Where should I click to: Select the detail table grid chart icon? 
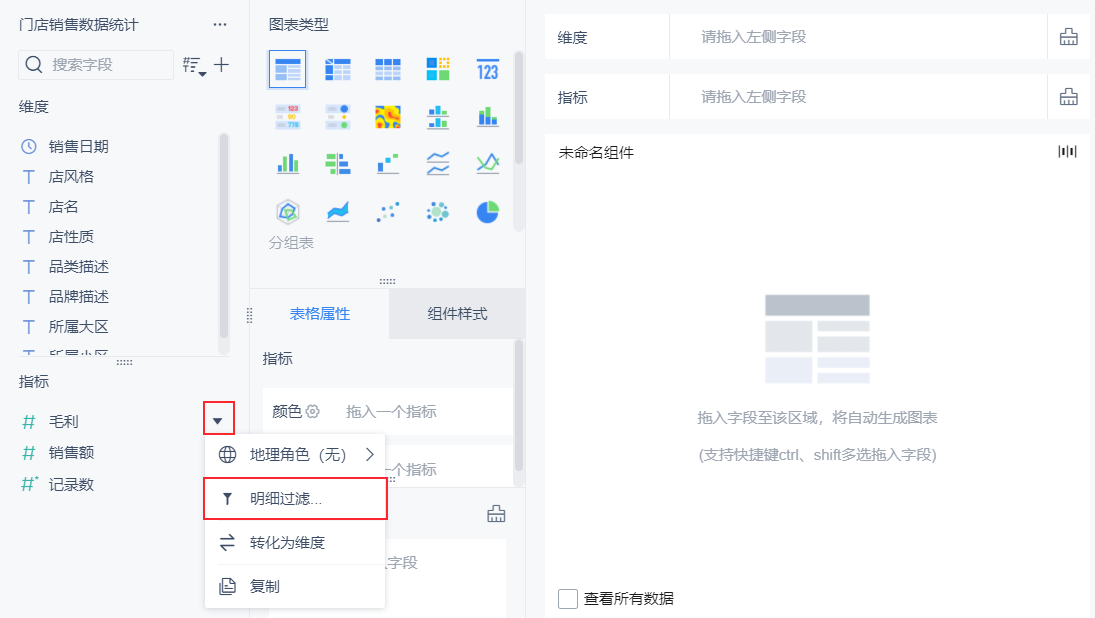pyautogui.click(x=388, y=69)
